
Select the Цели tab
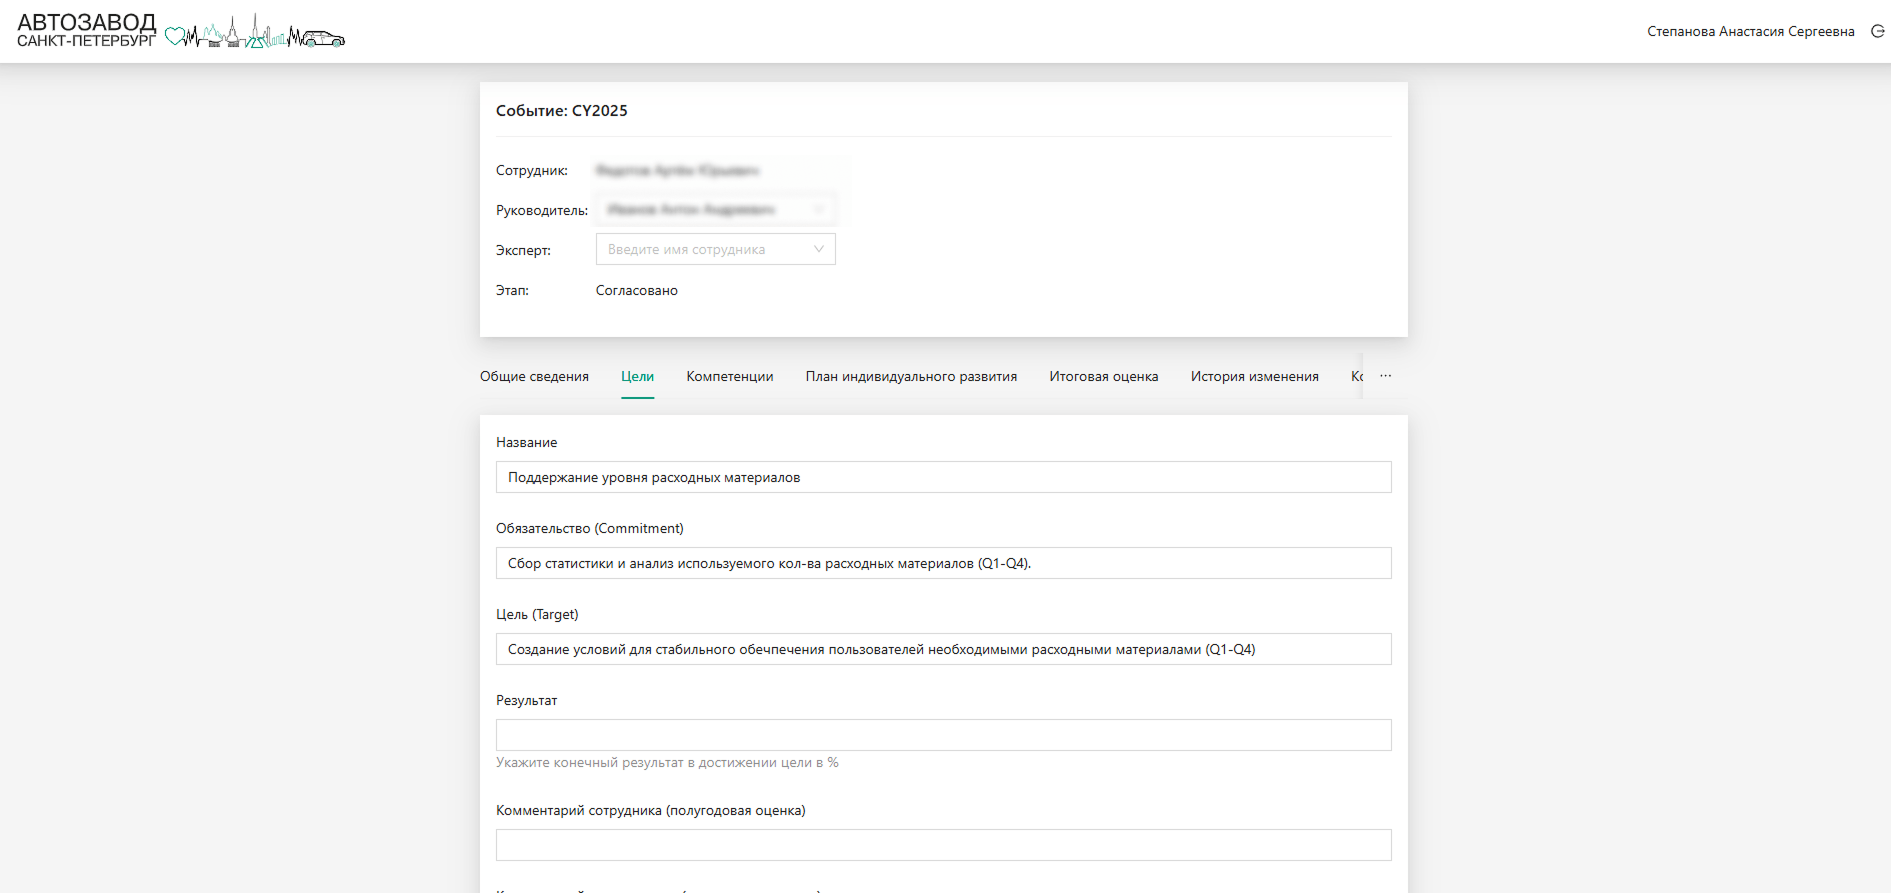click(x=637, y=377)
